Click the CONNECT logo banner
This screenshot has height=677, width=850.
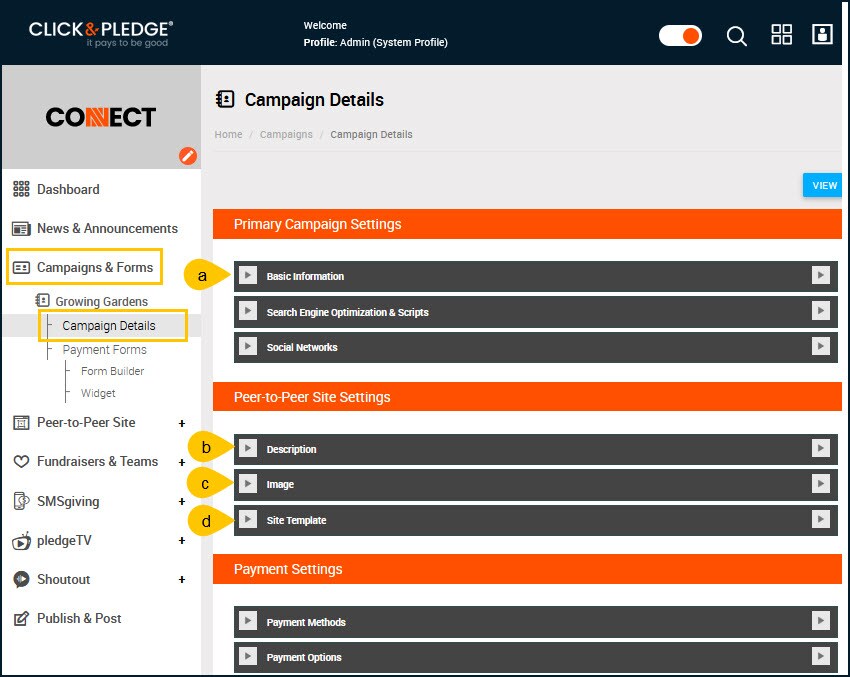[x=101, y=117]
